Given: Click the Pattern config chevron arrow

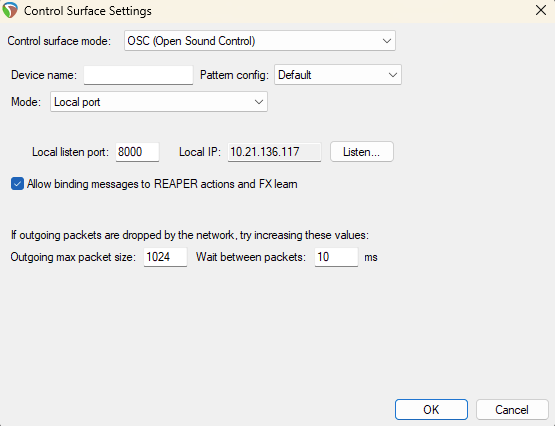Looking at the screenshot, I should tap(393, 75).
